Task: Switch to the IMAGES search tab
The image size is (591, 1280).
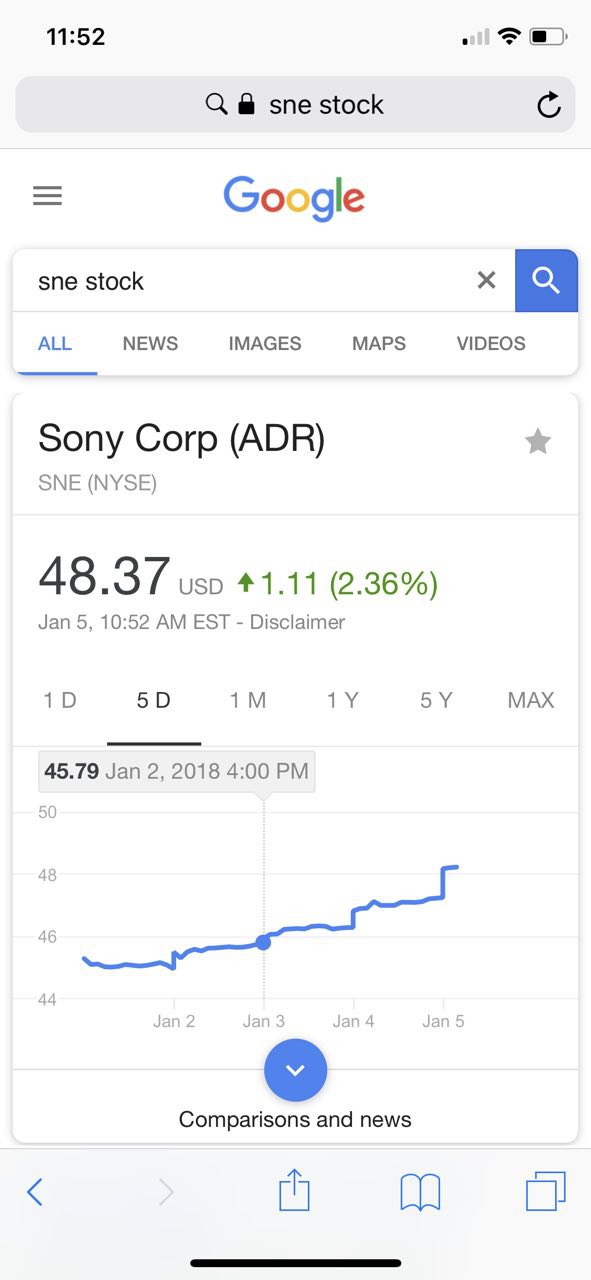Action: tap(265, 343)
